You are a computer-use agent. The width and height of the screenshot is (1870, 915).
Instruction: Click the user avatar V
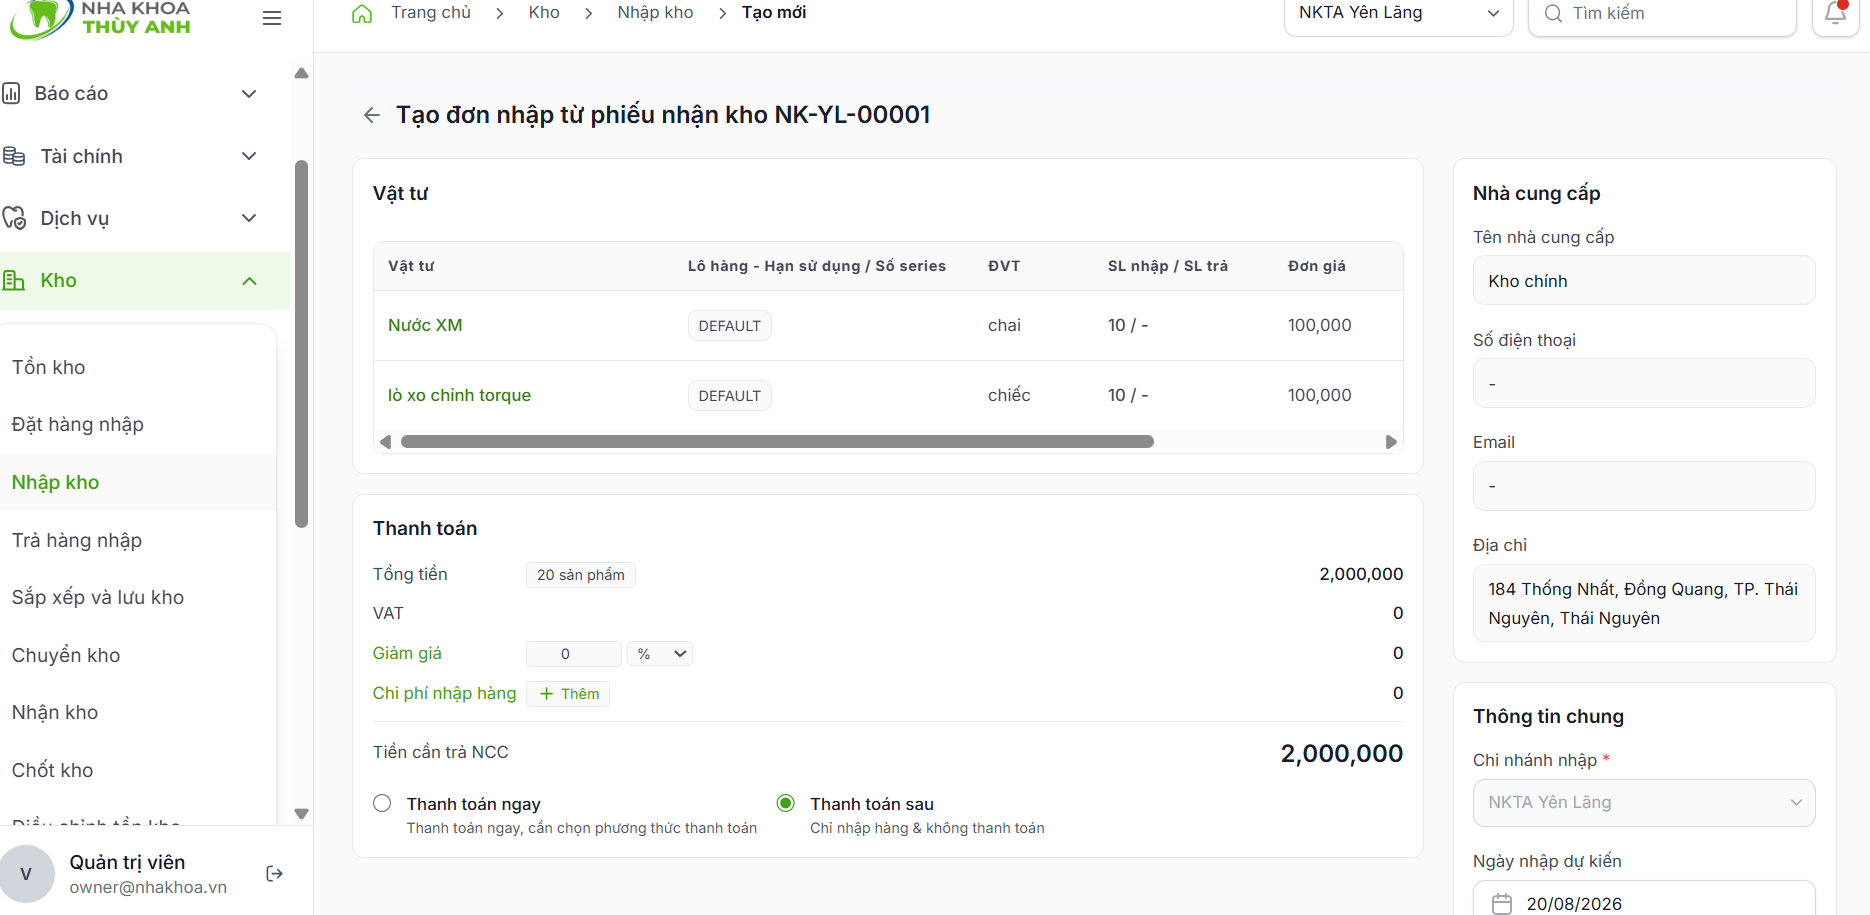[26, 874]
